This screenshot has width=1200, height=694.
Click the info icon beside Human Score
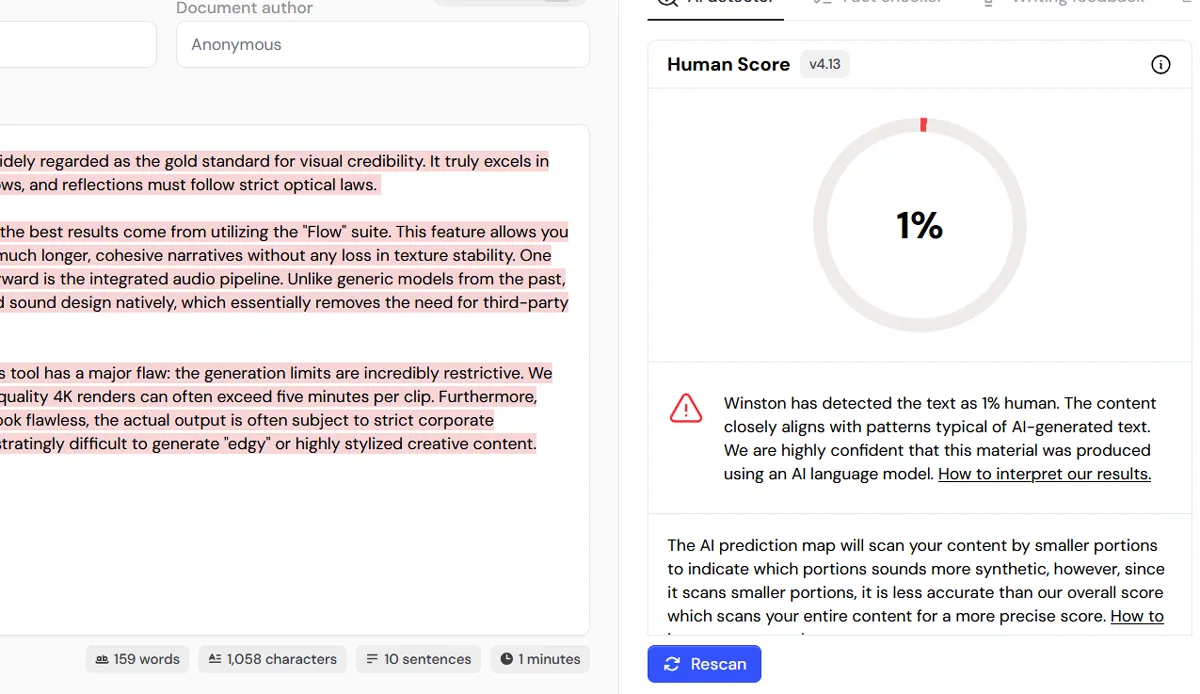(x=1160, y=65)
